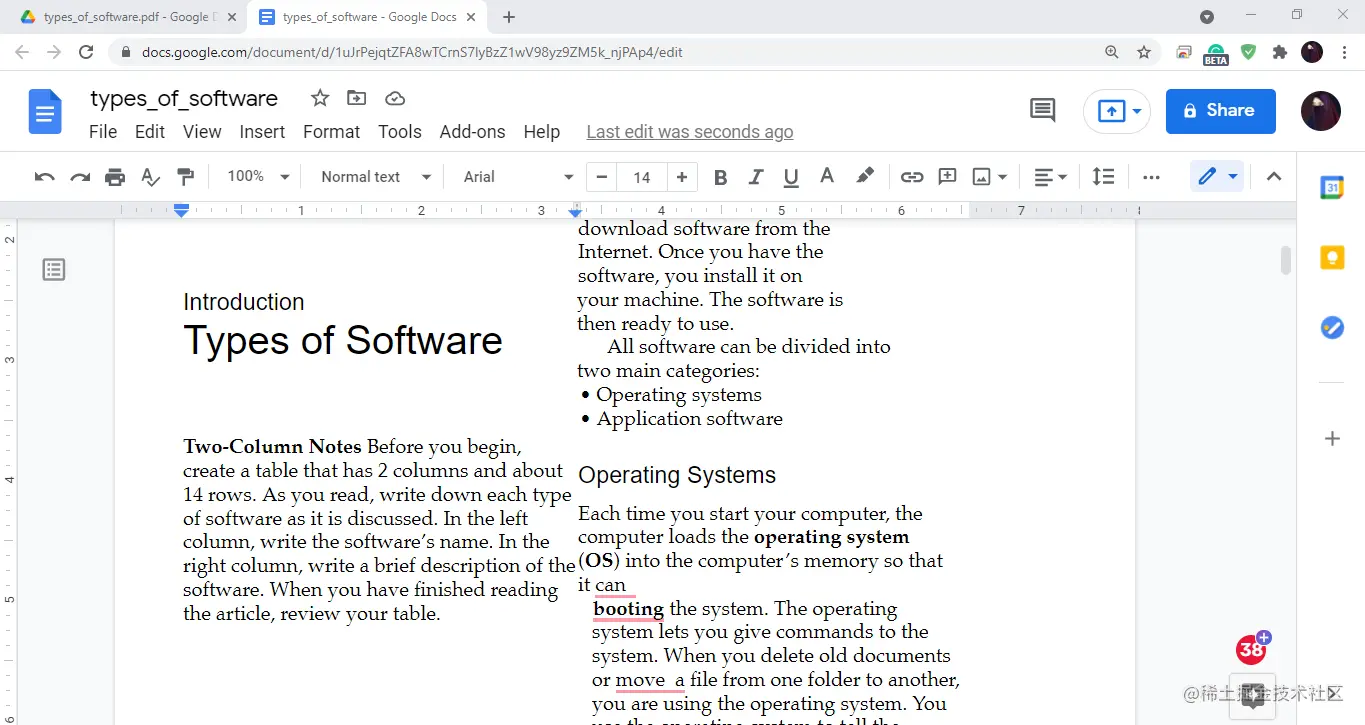The image size is (1365, 725).
Task: Toggle italic formatting
Action: click(x=756, y=177)
